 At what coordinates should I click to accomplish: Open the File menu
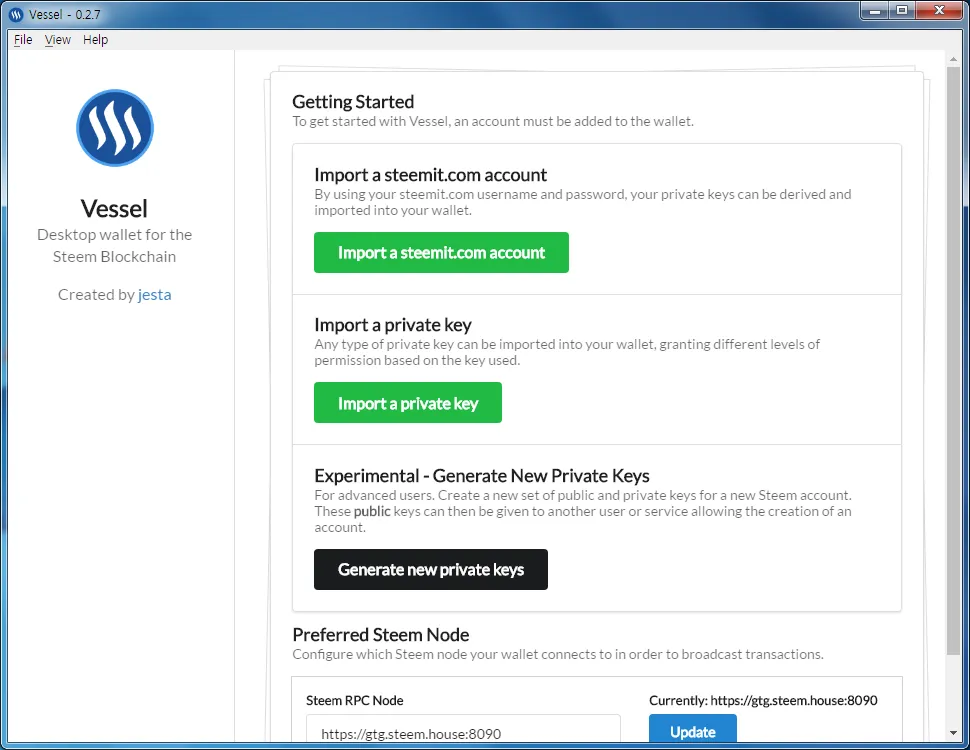pyautogui.click(x=23, y=40)
